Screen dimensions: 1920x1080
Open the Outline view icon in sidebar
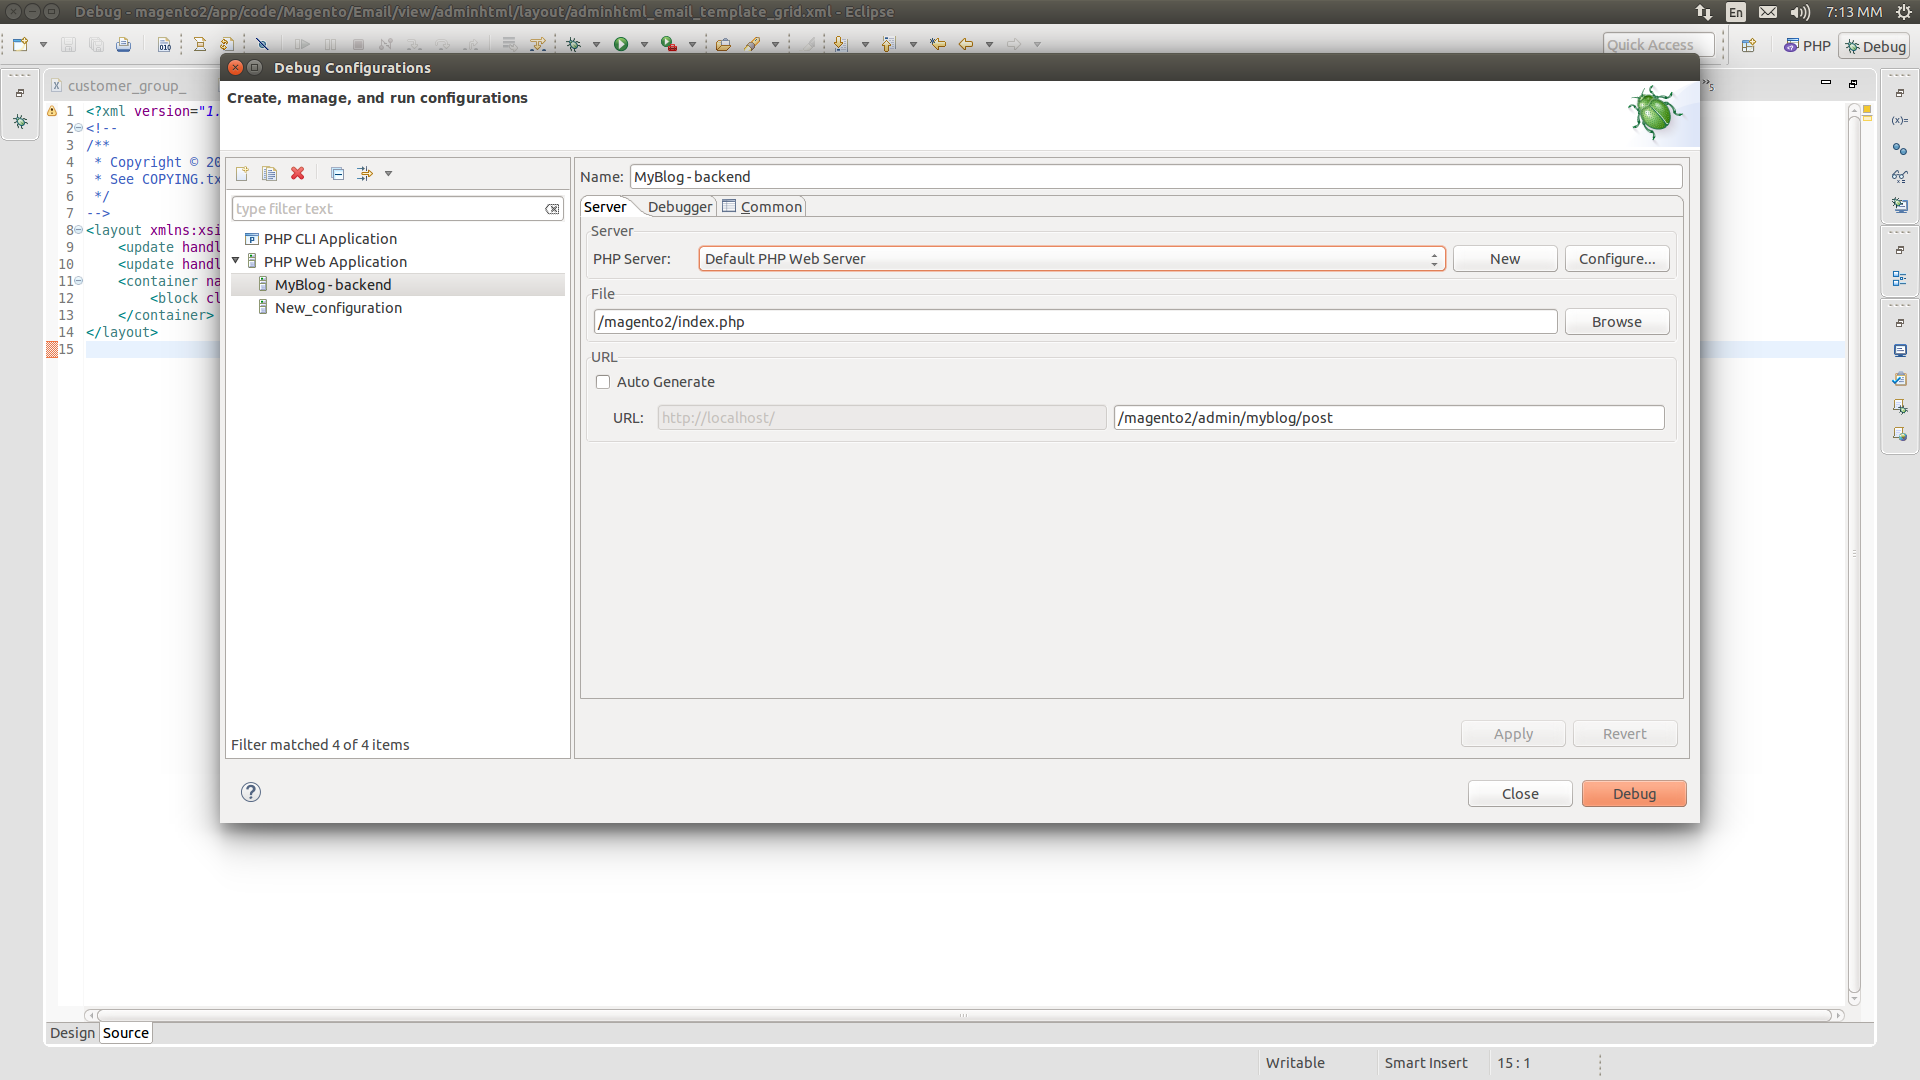click(1899, 279)
